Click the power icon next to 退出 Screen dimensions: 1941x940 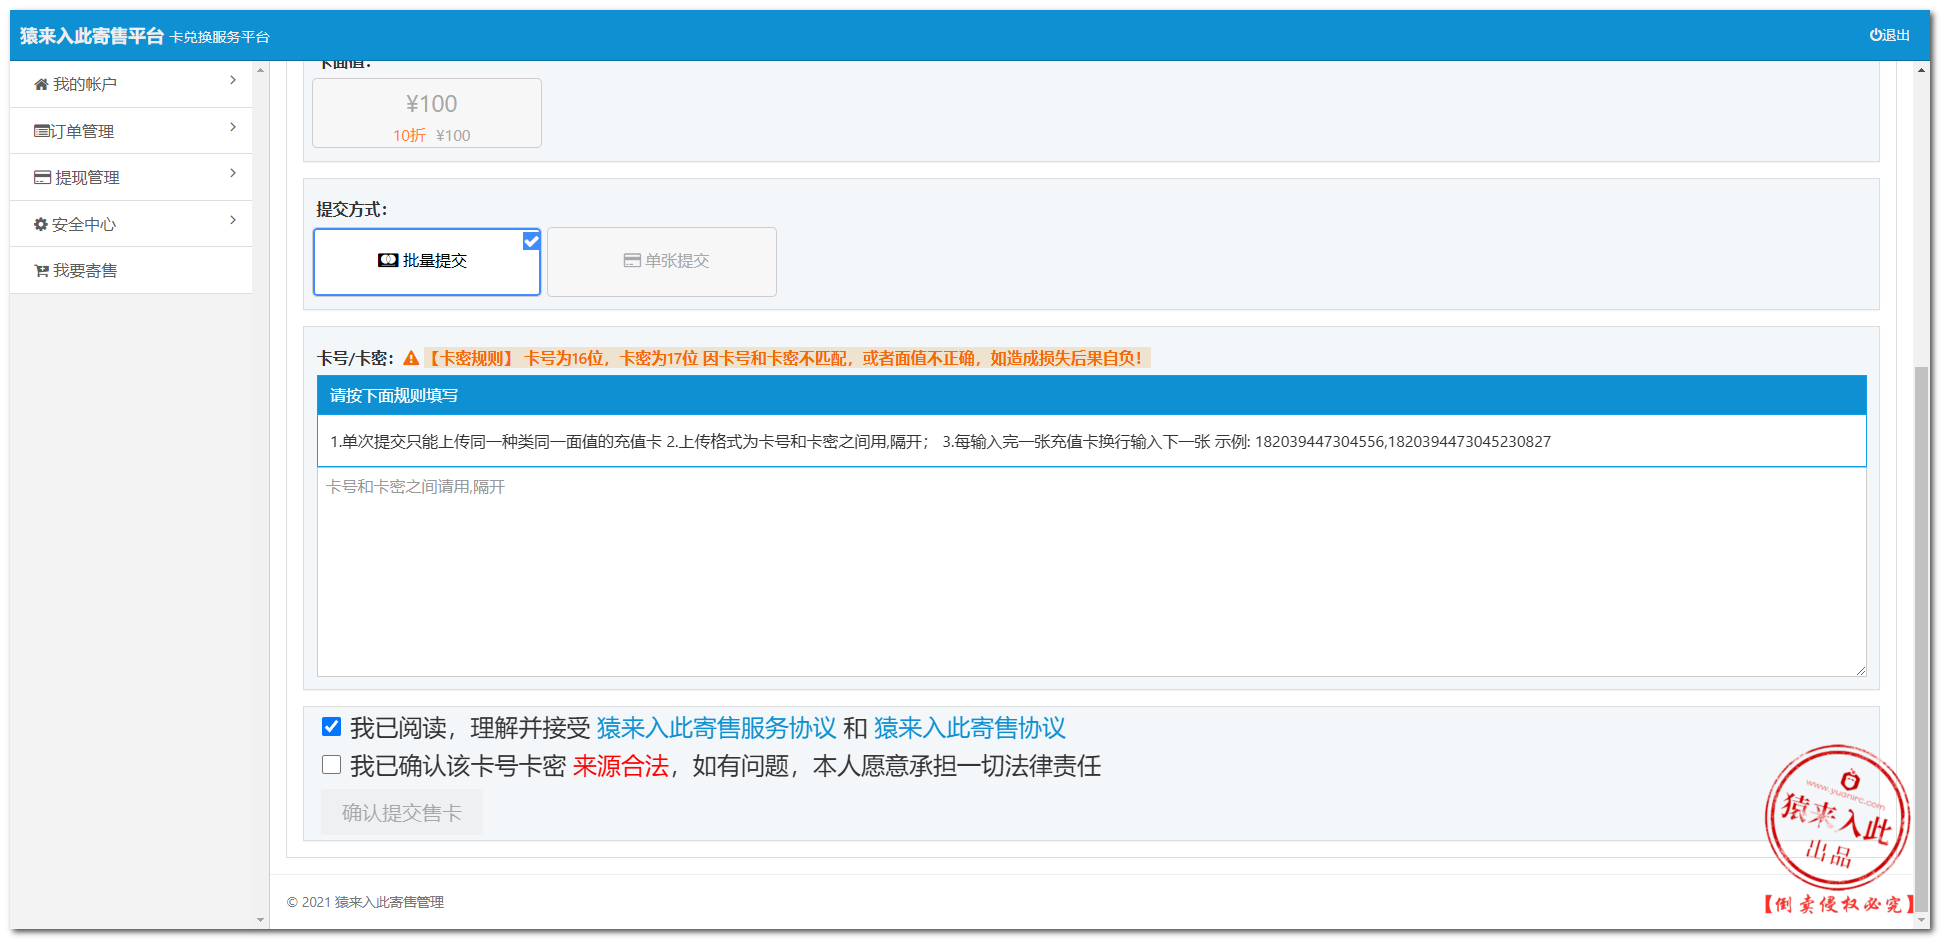tap(1876, 35)
